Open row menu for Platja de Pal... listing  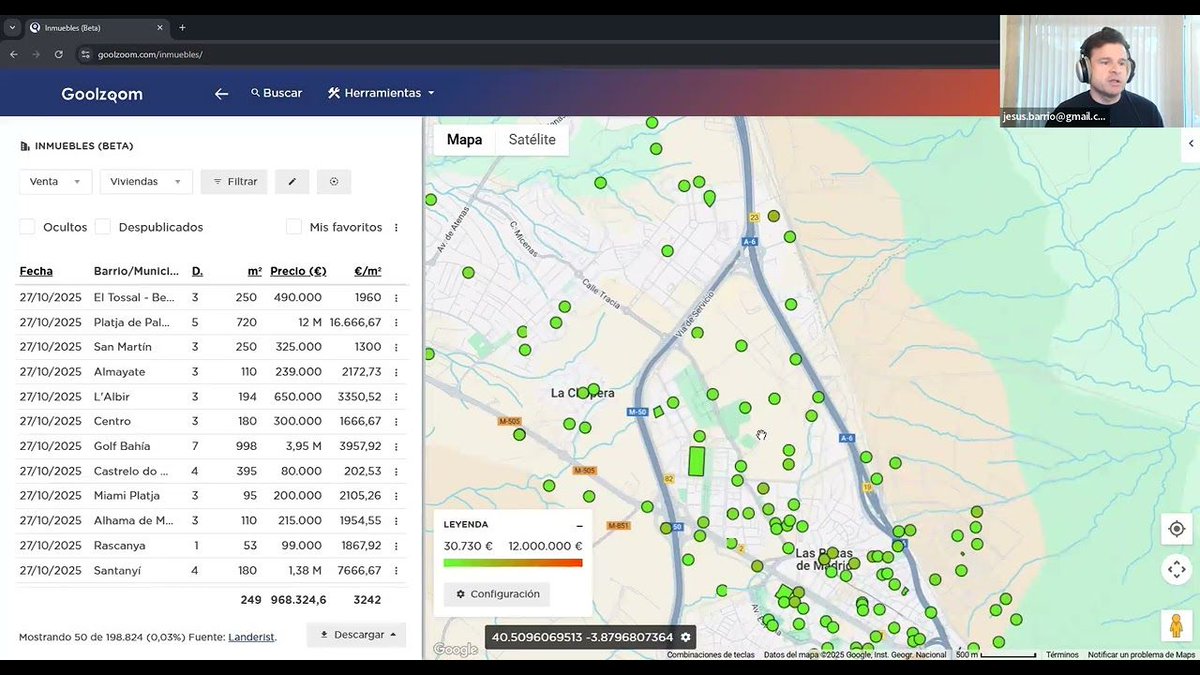click(x=396, y=322)
